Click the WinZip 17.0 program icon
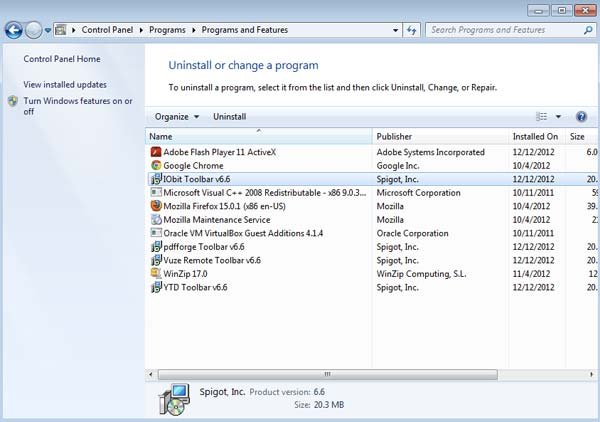Image resolution: width=600 pixels, height=422 pixels. (156, 273)
